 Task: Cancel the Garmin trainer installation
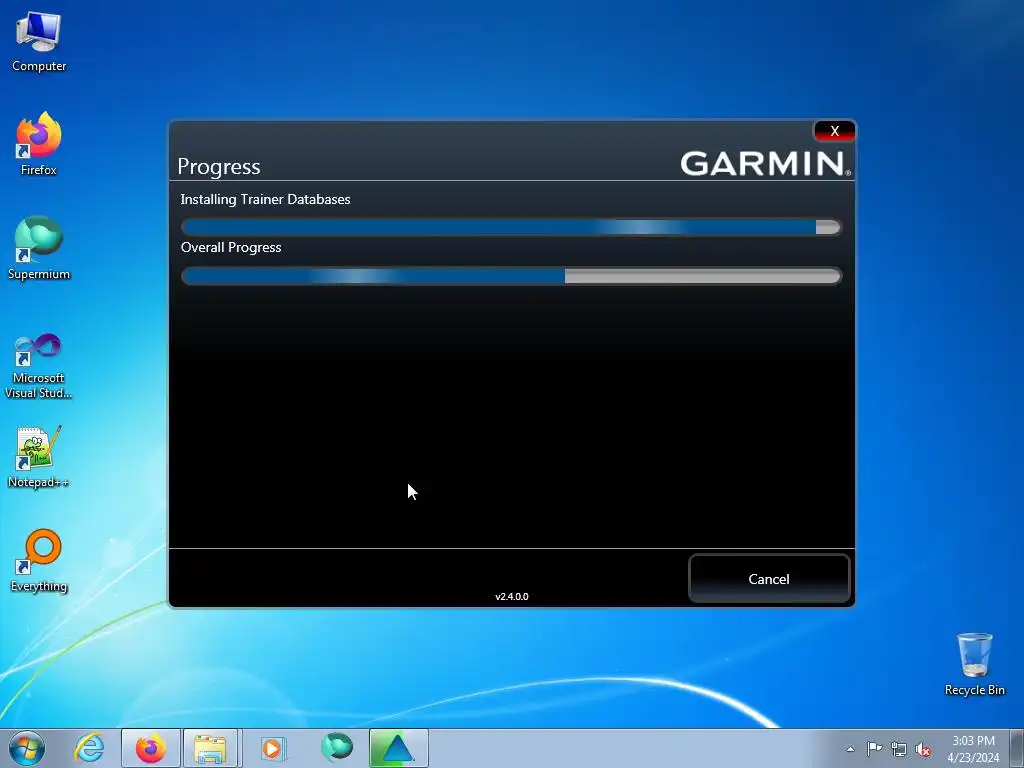point(769,579)
